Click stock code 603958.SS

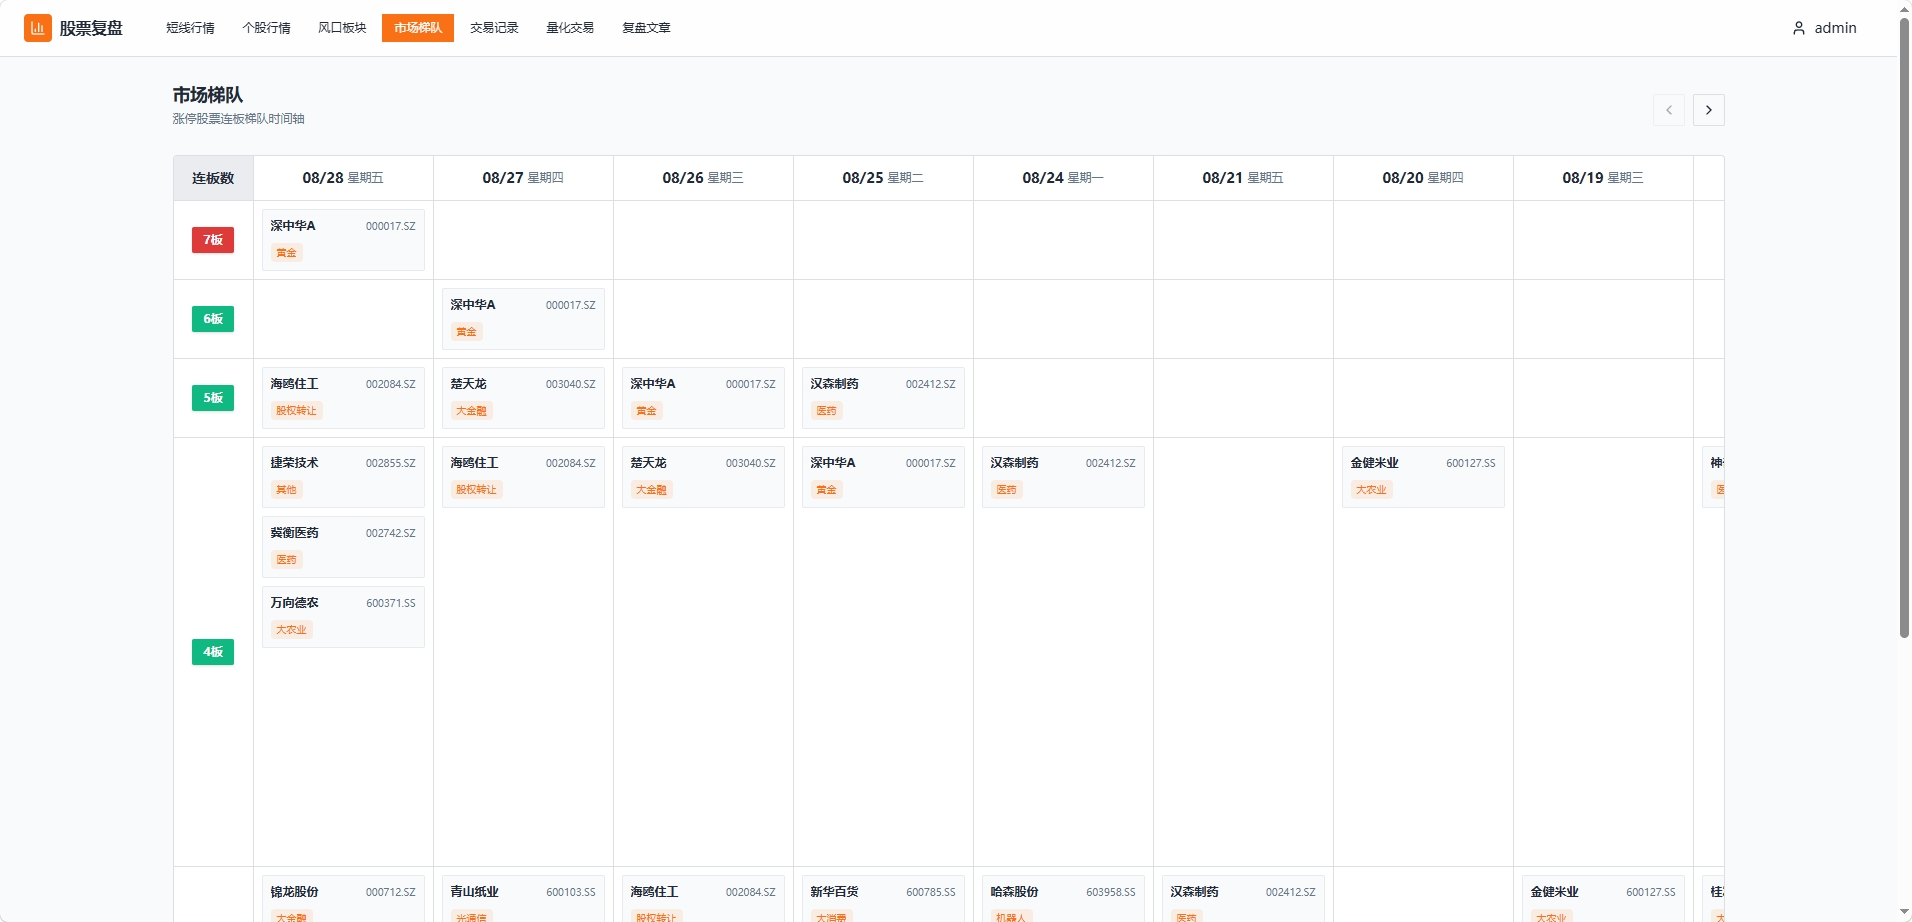click(1111, 893)
